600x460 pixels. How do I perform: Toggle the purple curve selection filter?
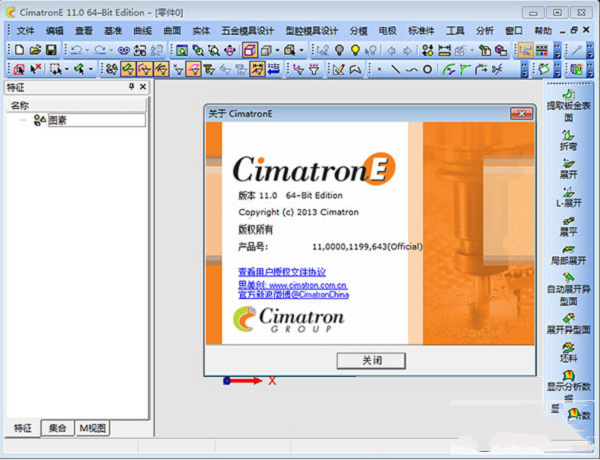(144, 69)
